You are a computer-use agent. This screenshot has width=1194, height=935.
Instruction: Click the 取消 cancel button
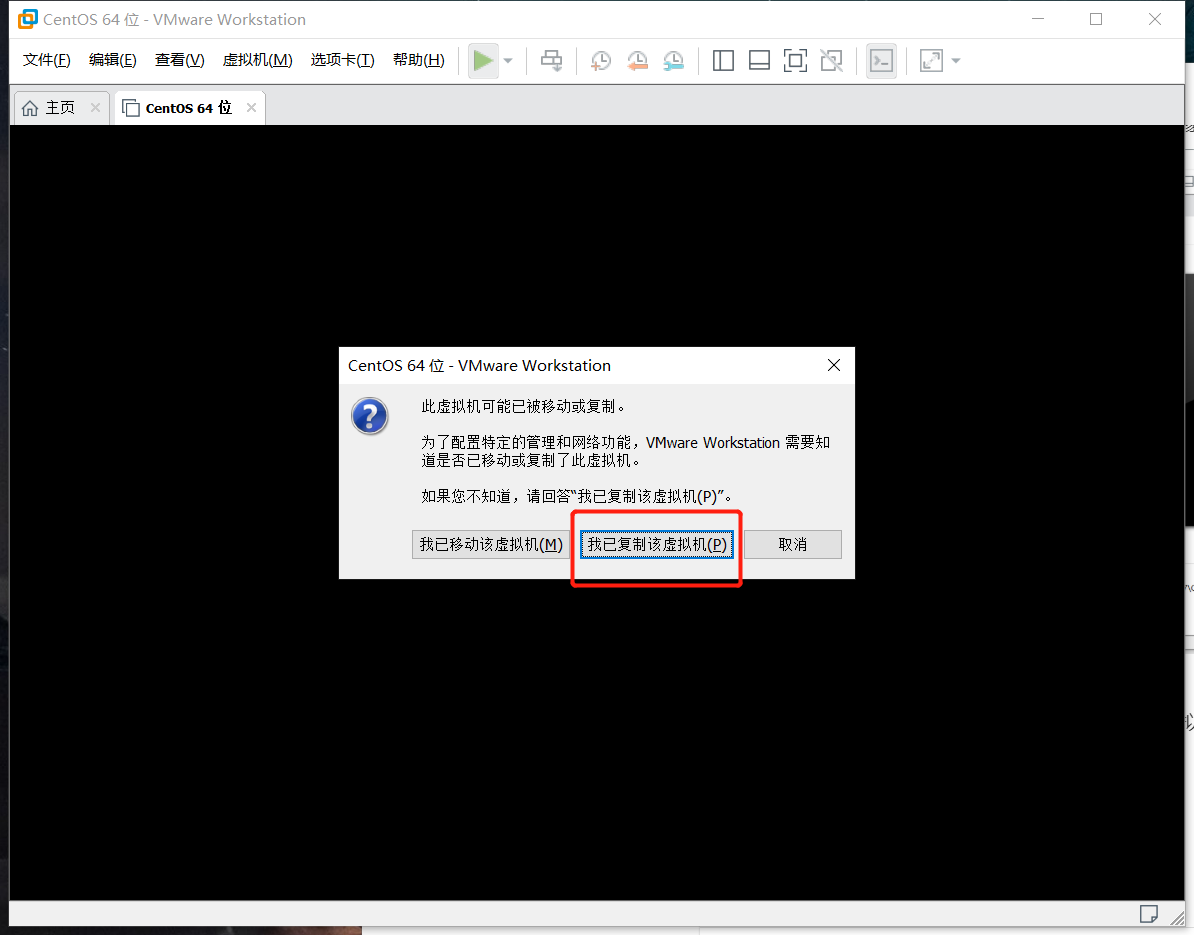tap(792, 544)
